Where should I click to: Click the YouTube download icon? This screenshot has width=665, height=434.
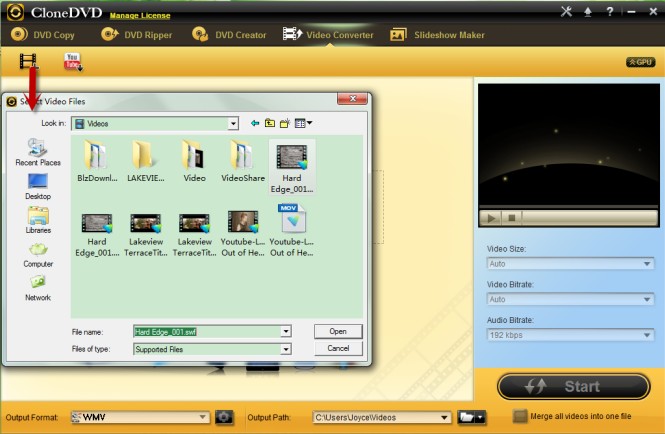pyautogui.click(x=73, y=62)
